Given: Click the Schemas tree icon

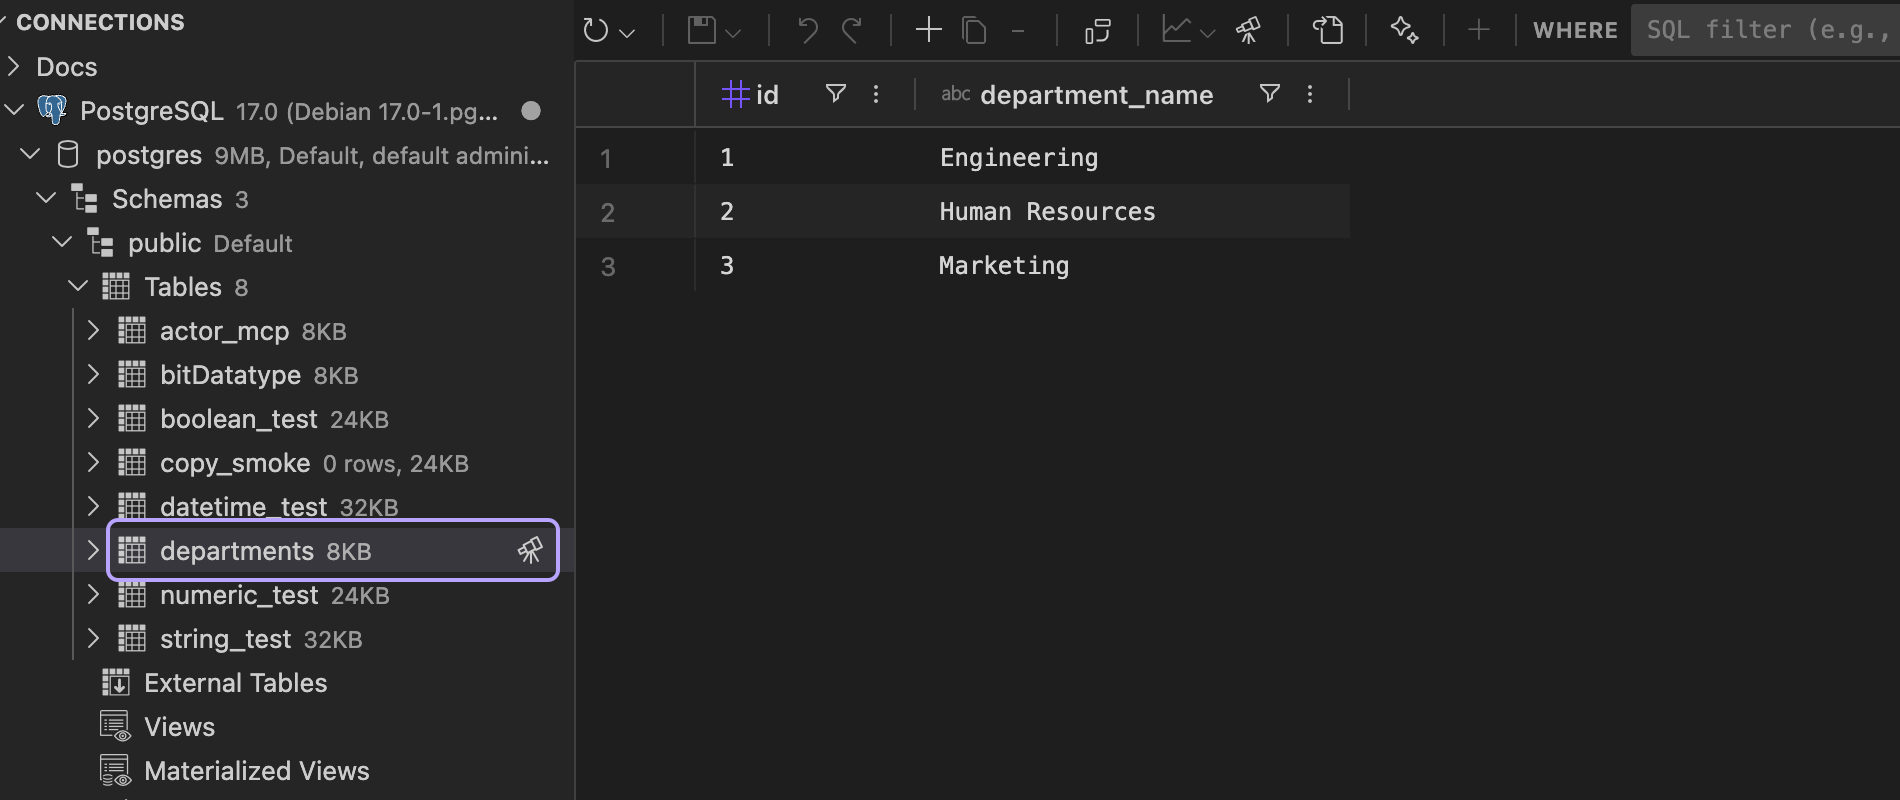Looking at the screenshot, I should [84, 198].
